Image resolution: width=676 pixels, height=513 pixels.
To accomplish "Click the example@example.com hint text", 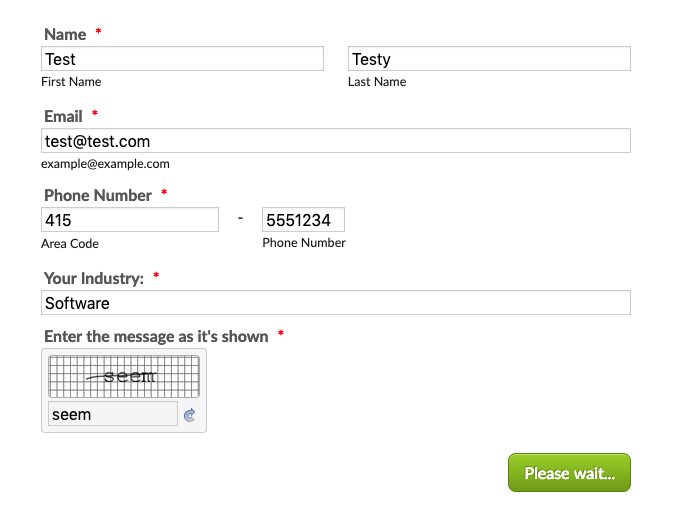I will [x=105, y=164].
